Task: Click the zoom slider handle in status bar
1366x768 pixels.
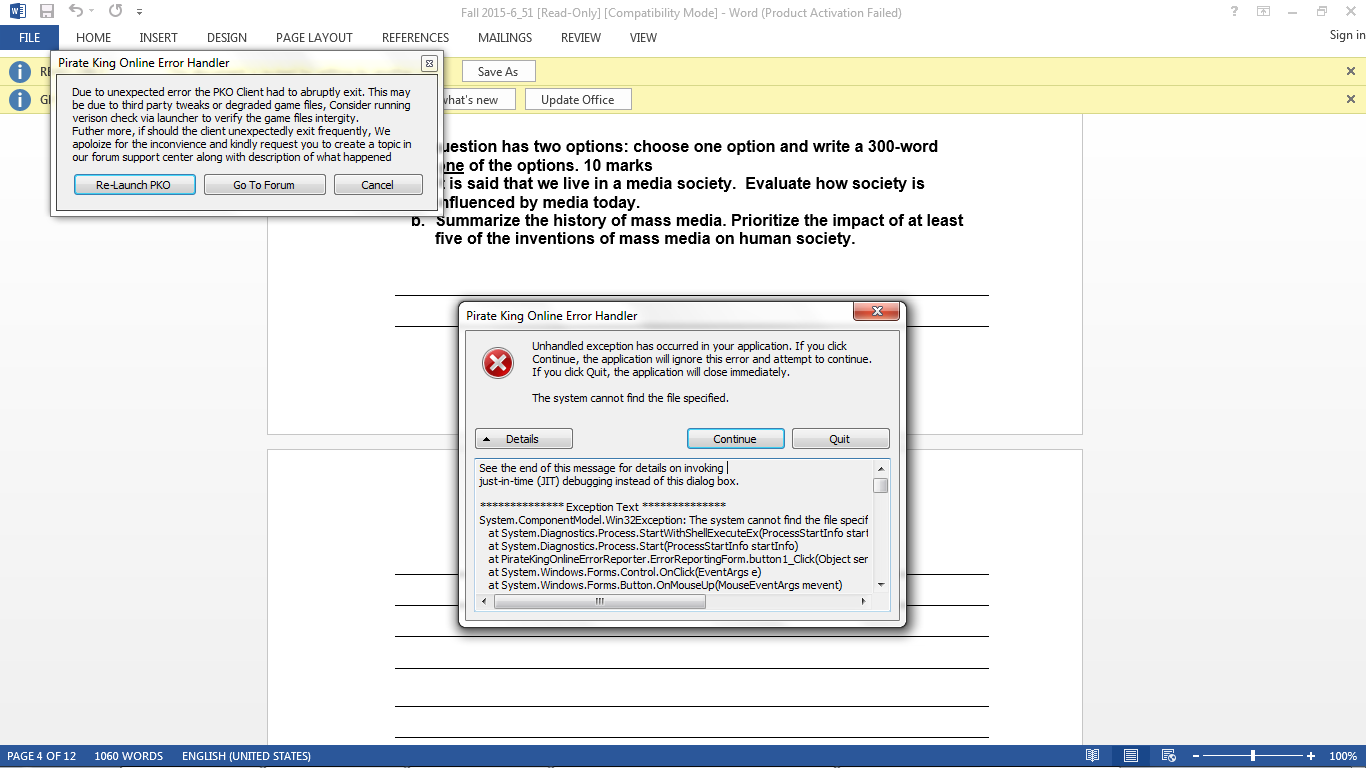Action: [1253, 756]
